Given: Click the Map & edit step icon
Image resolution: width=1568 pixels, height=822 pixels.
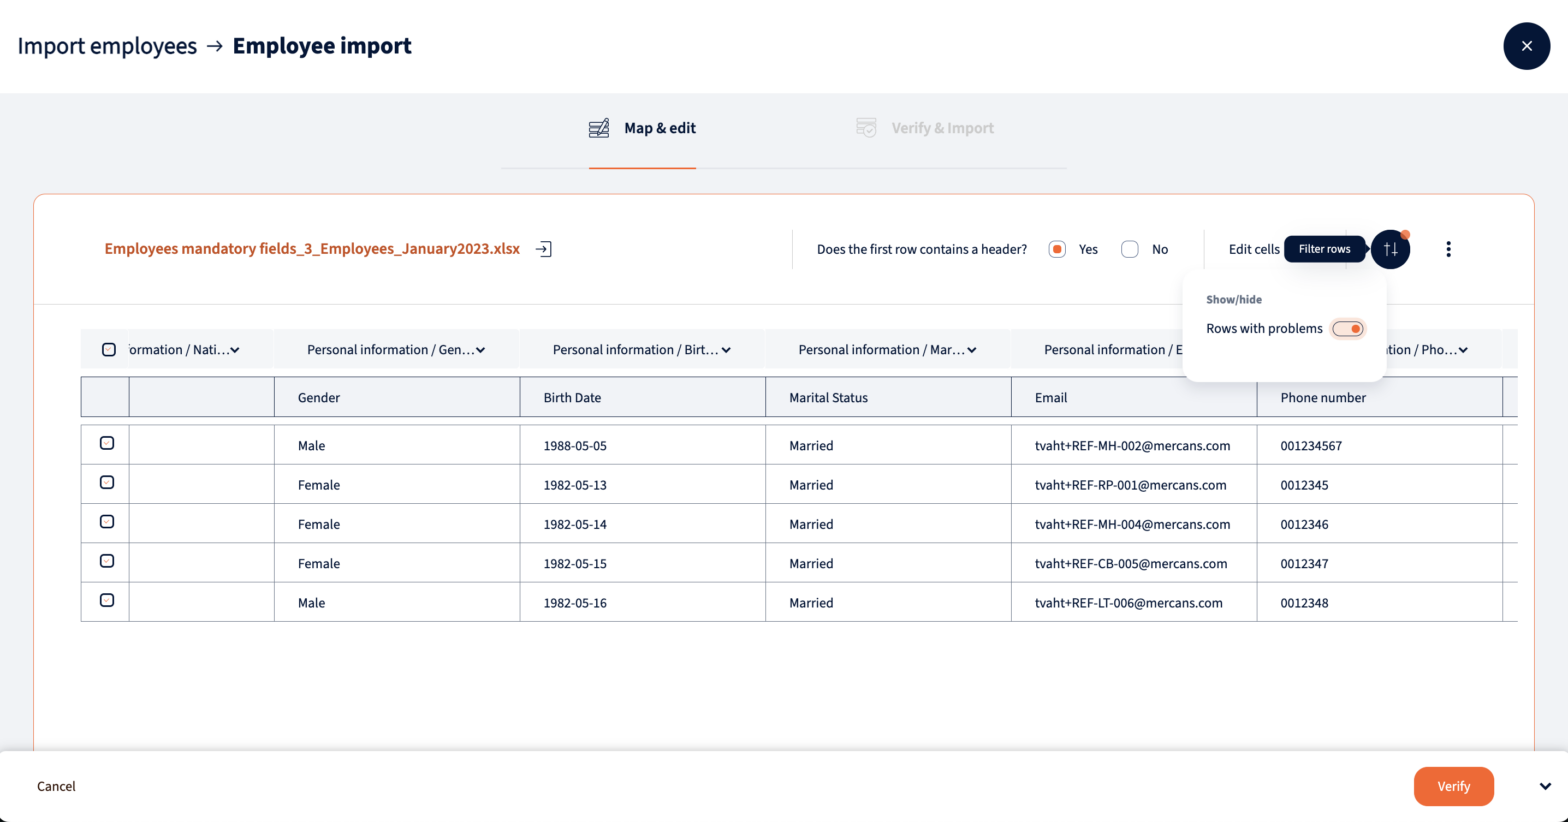Looking at the screenshot, I should [599, 128].
